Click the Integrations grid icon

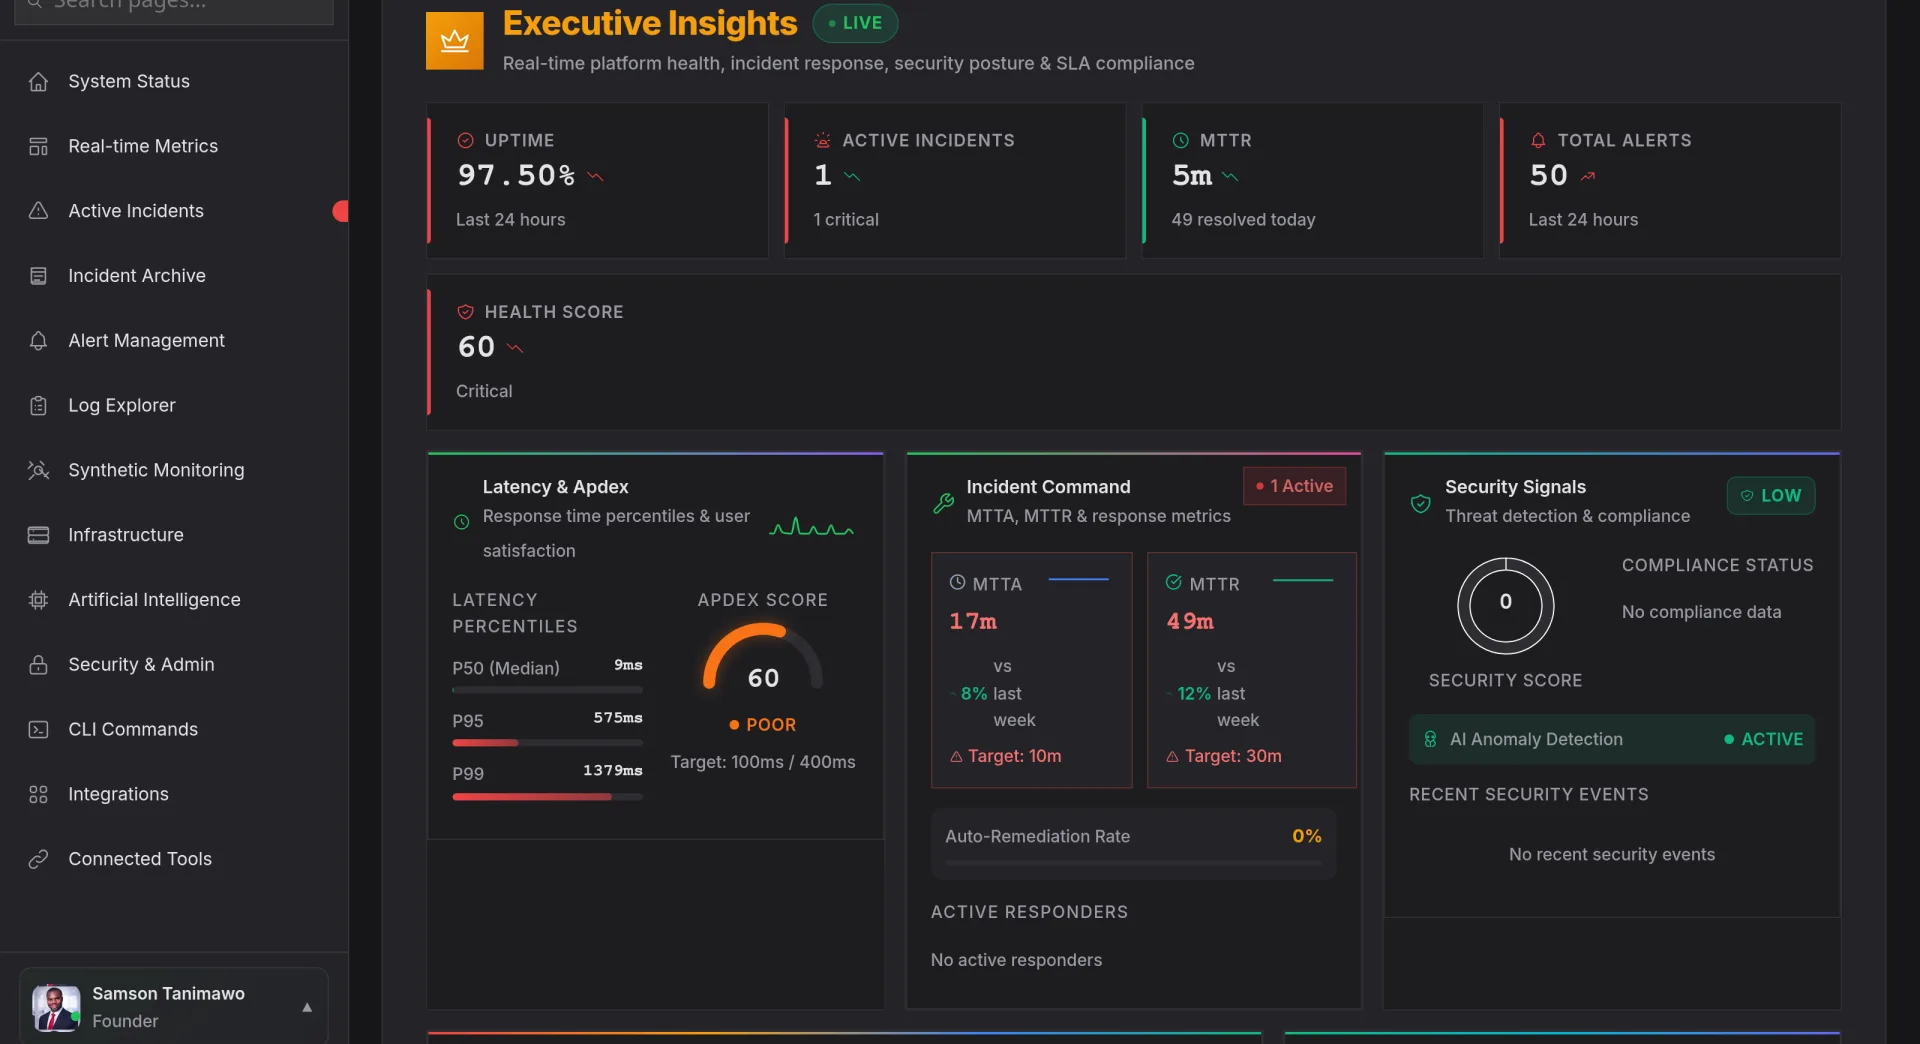click(x=38, y=794)
